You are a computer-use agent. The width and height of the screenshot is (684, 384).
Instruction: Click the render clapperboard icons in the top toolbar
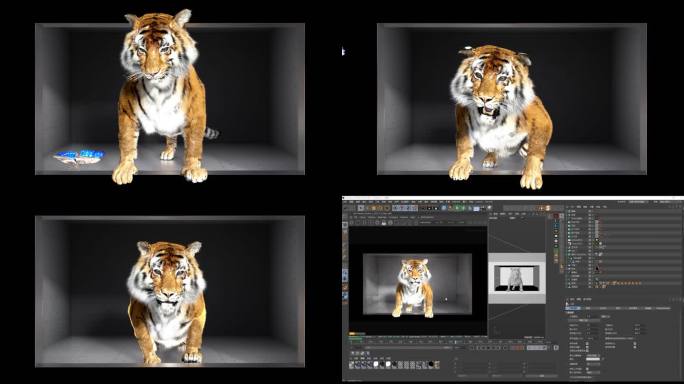click(x=429, y=209)
